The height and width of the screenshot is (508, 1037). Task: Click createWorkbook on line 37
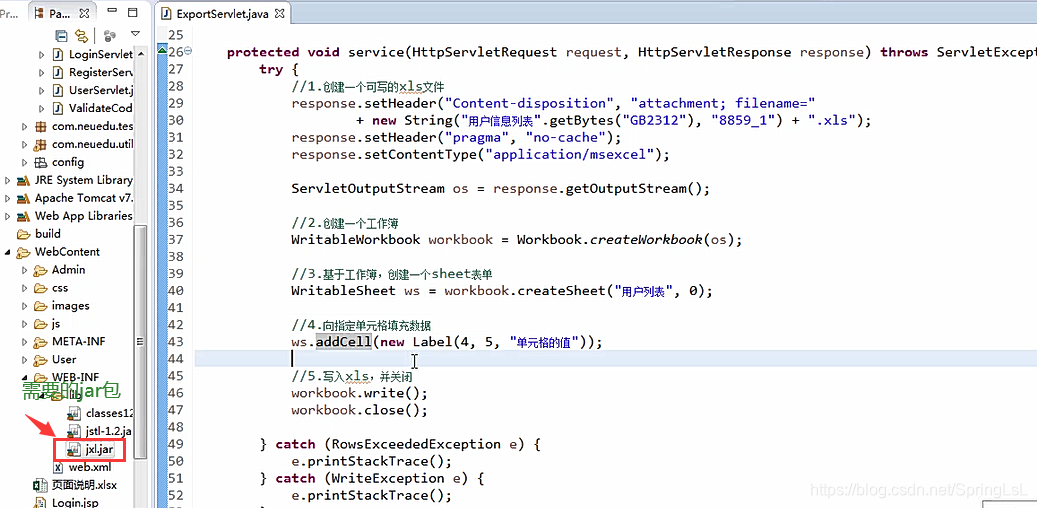[x=645, y=239]
